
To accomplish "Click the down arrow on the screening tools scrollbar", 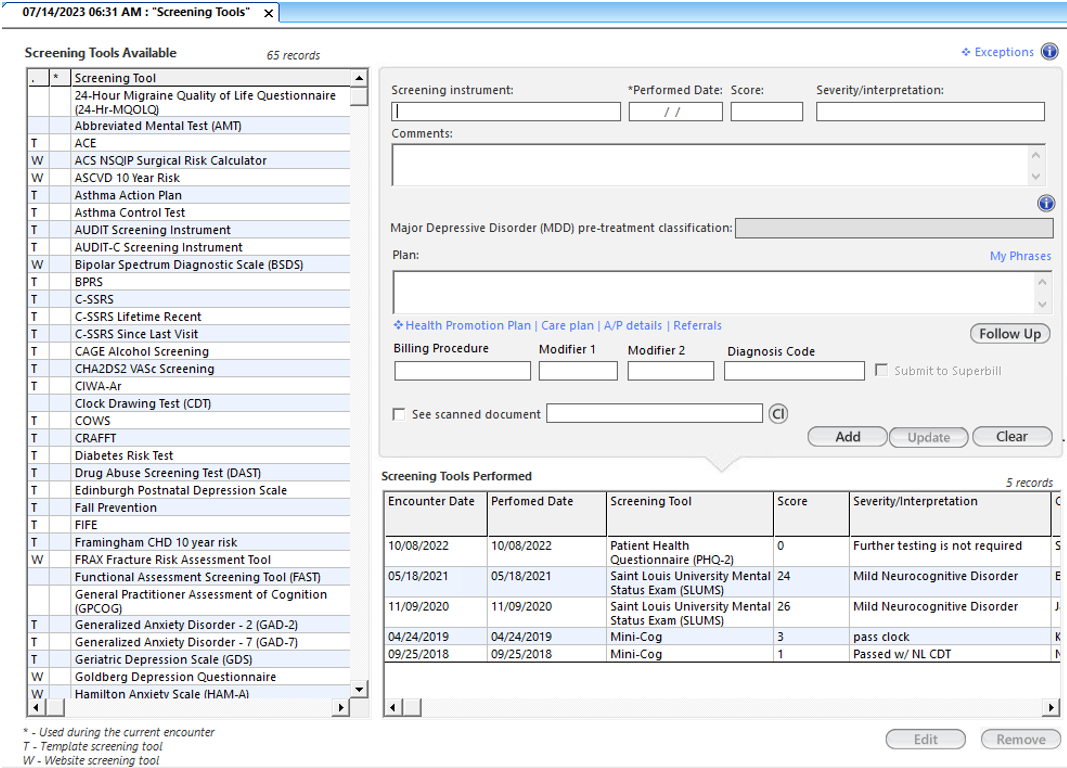I will tap(357, 689).
